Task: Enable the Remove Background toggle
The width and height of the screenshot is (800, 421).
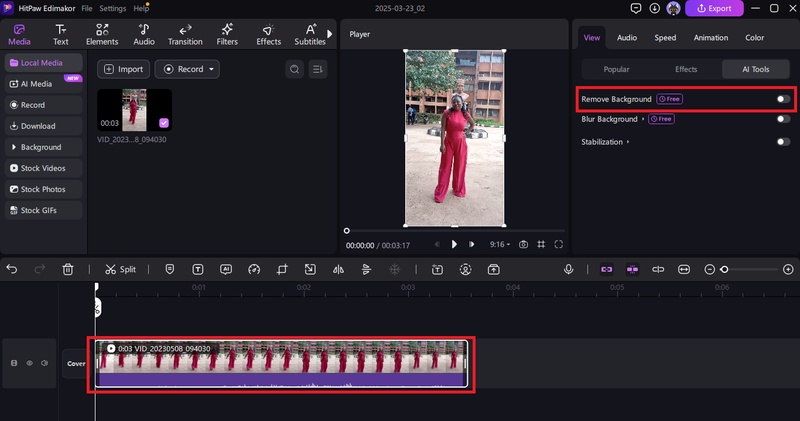Action: (x=783, y=99)
